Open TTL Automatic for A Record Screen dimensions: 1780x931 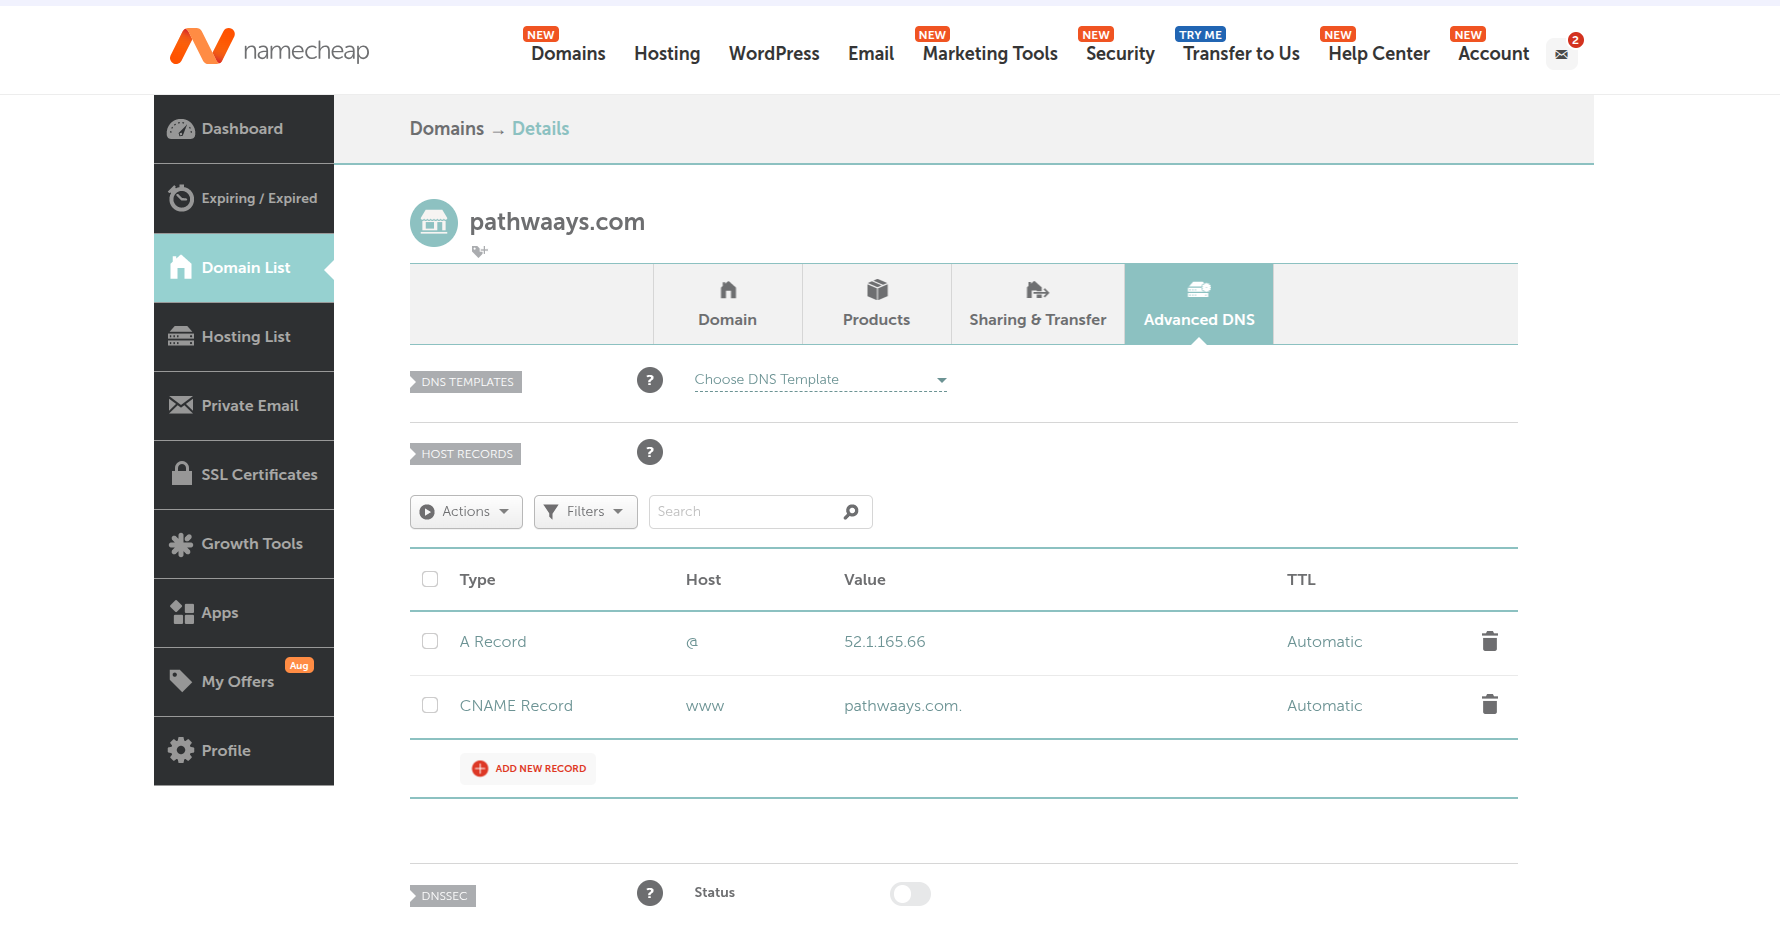tap(1324, 642)
